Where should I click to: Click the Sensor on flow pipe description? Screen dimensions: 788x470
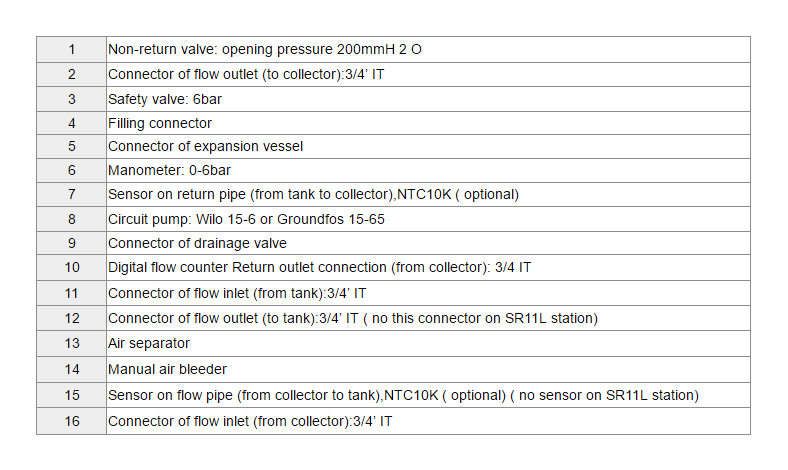click(402, 395)
